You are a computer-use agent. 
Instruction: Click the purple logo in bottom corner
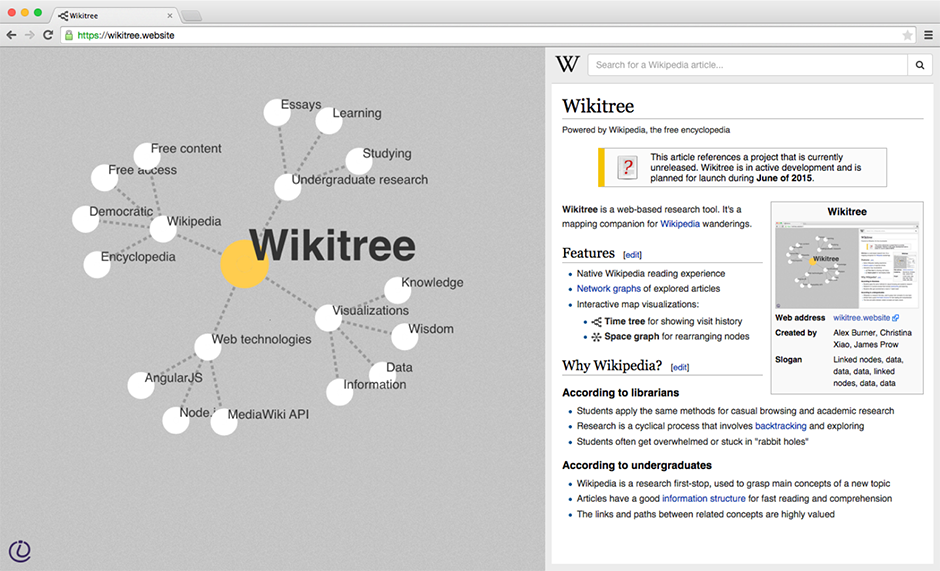(20, 551)
